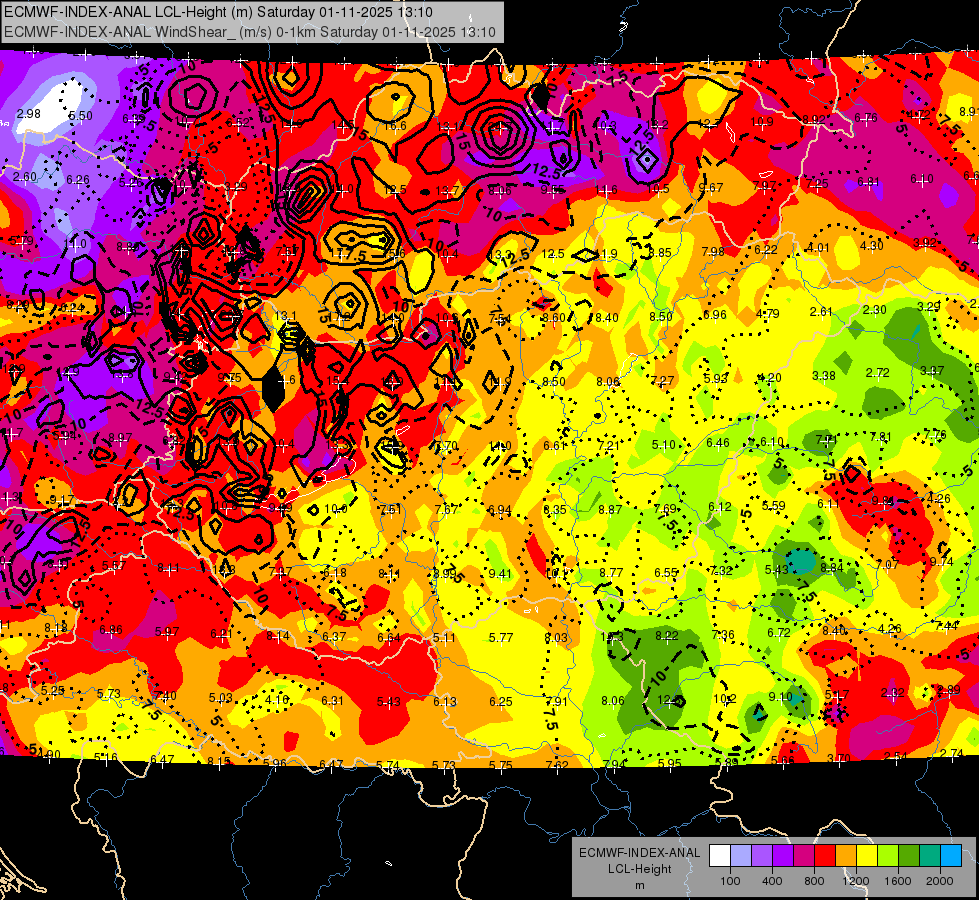Click the map value '10.9'

[762, 122]
